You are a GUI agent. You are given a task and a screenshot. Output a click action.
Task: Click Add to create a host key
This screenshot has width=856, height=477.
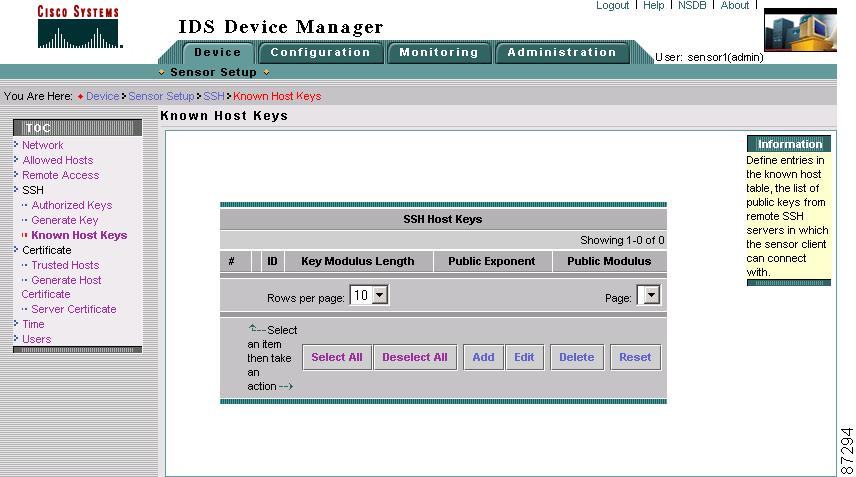click(483, 357)
